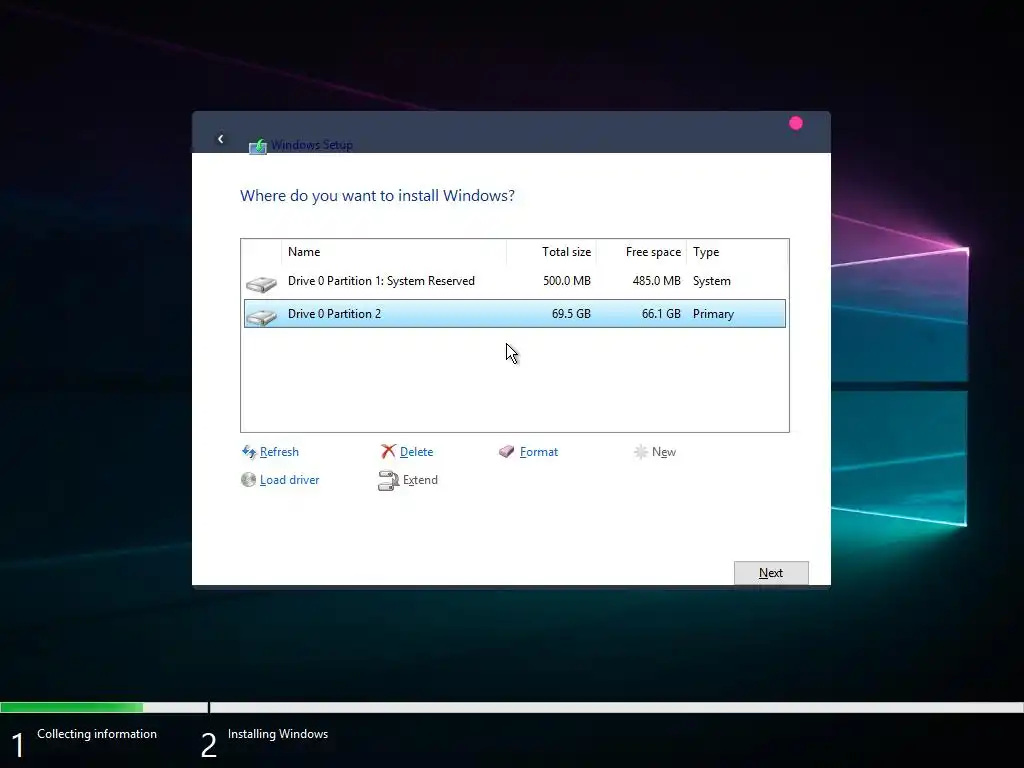This screenshot has height=768, width=1024.
Task: Click the New starburst icon
Action: (x=641, y=451)
